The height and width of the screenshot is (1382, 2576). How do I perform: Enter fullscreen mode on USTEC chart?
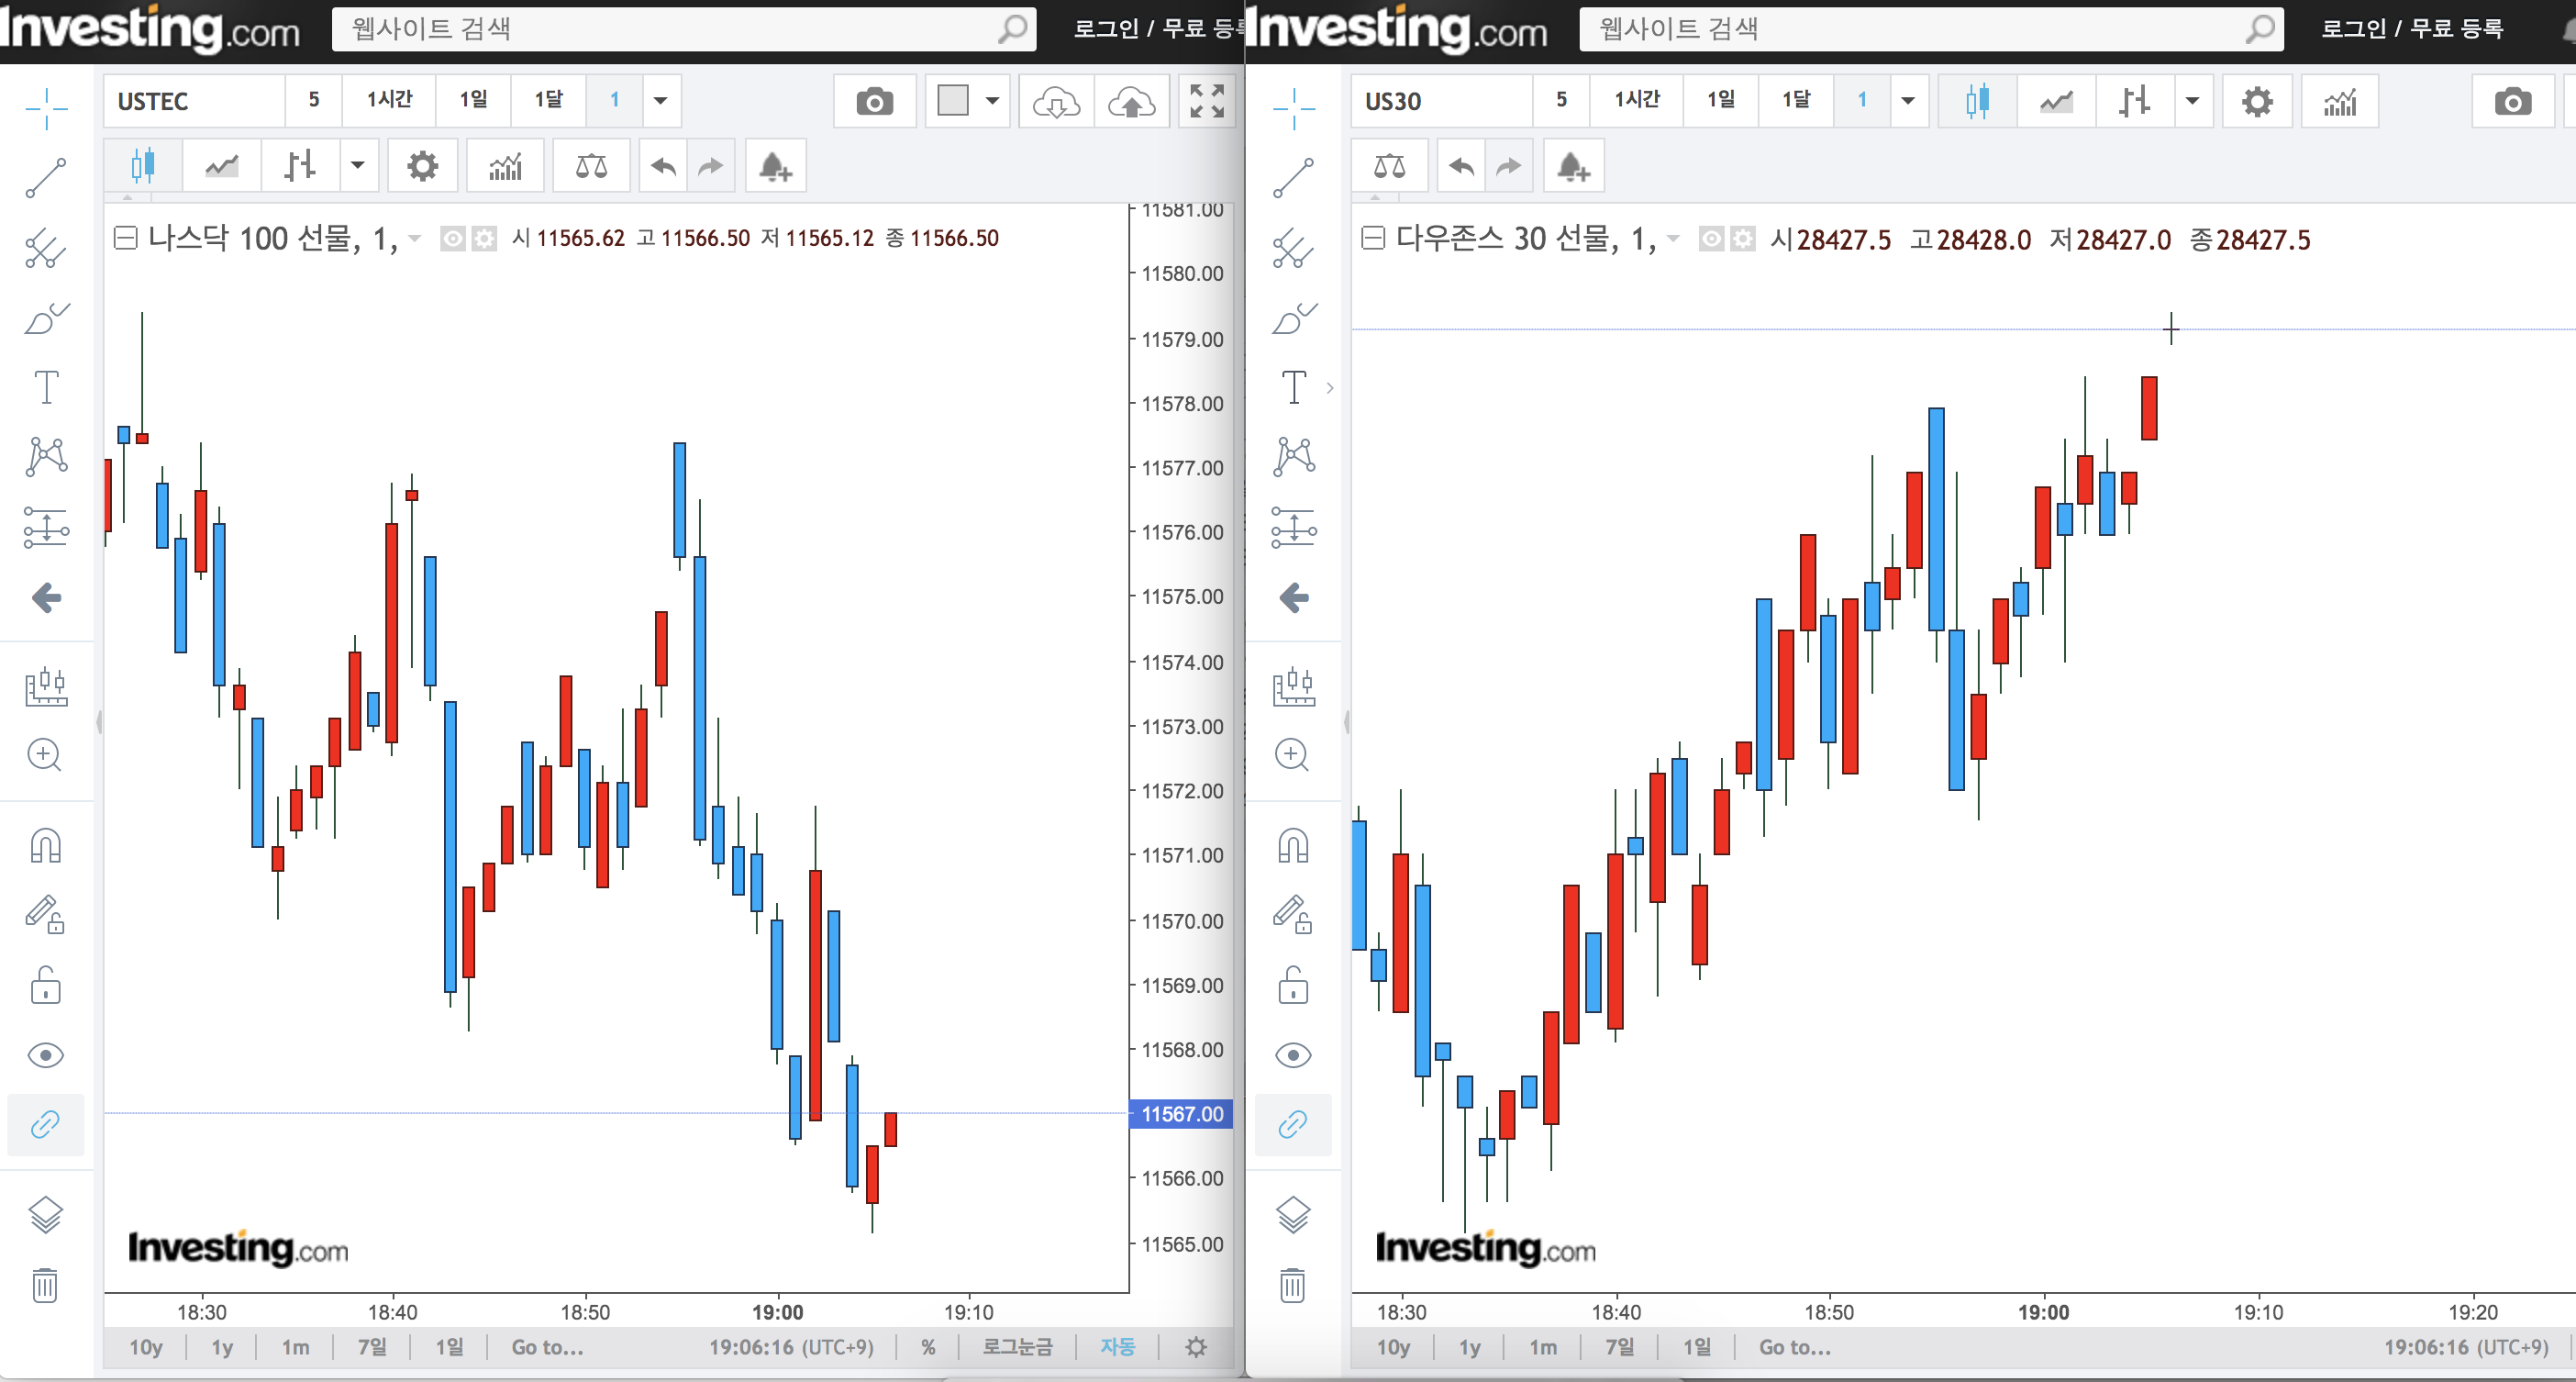[x=1206, y=101]
